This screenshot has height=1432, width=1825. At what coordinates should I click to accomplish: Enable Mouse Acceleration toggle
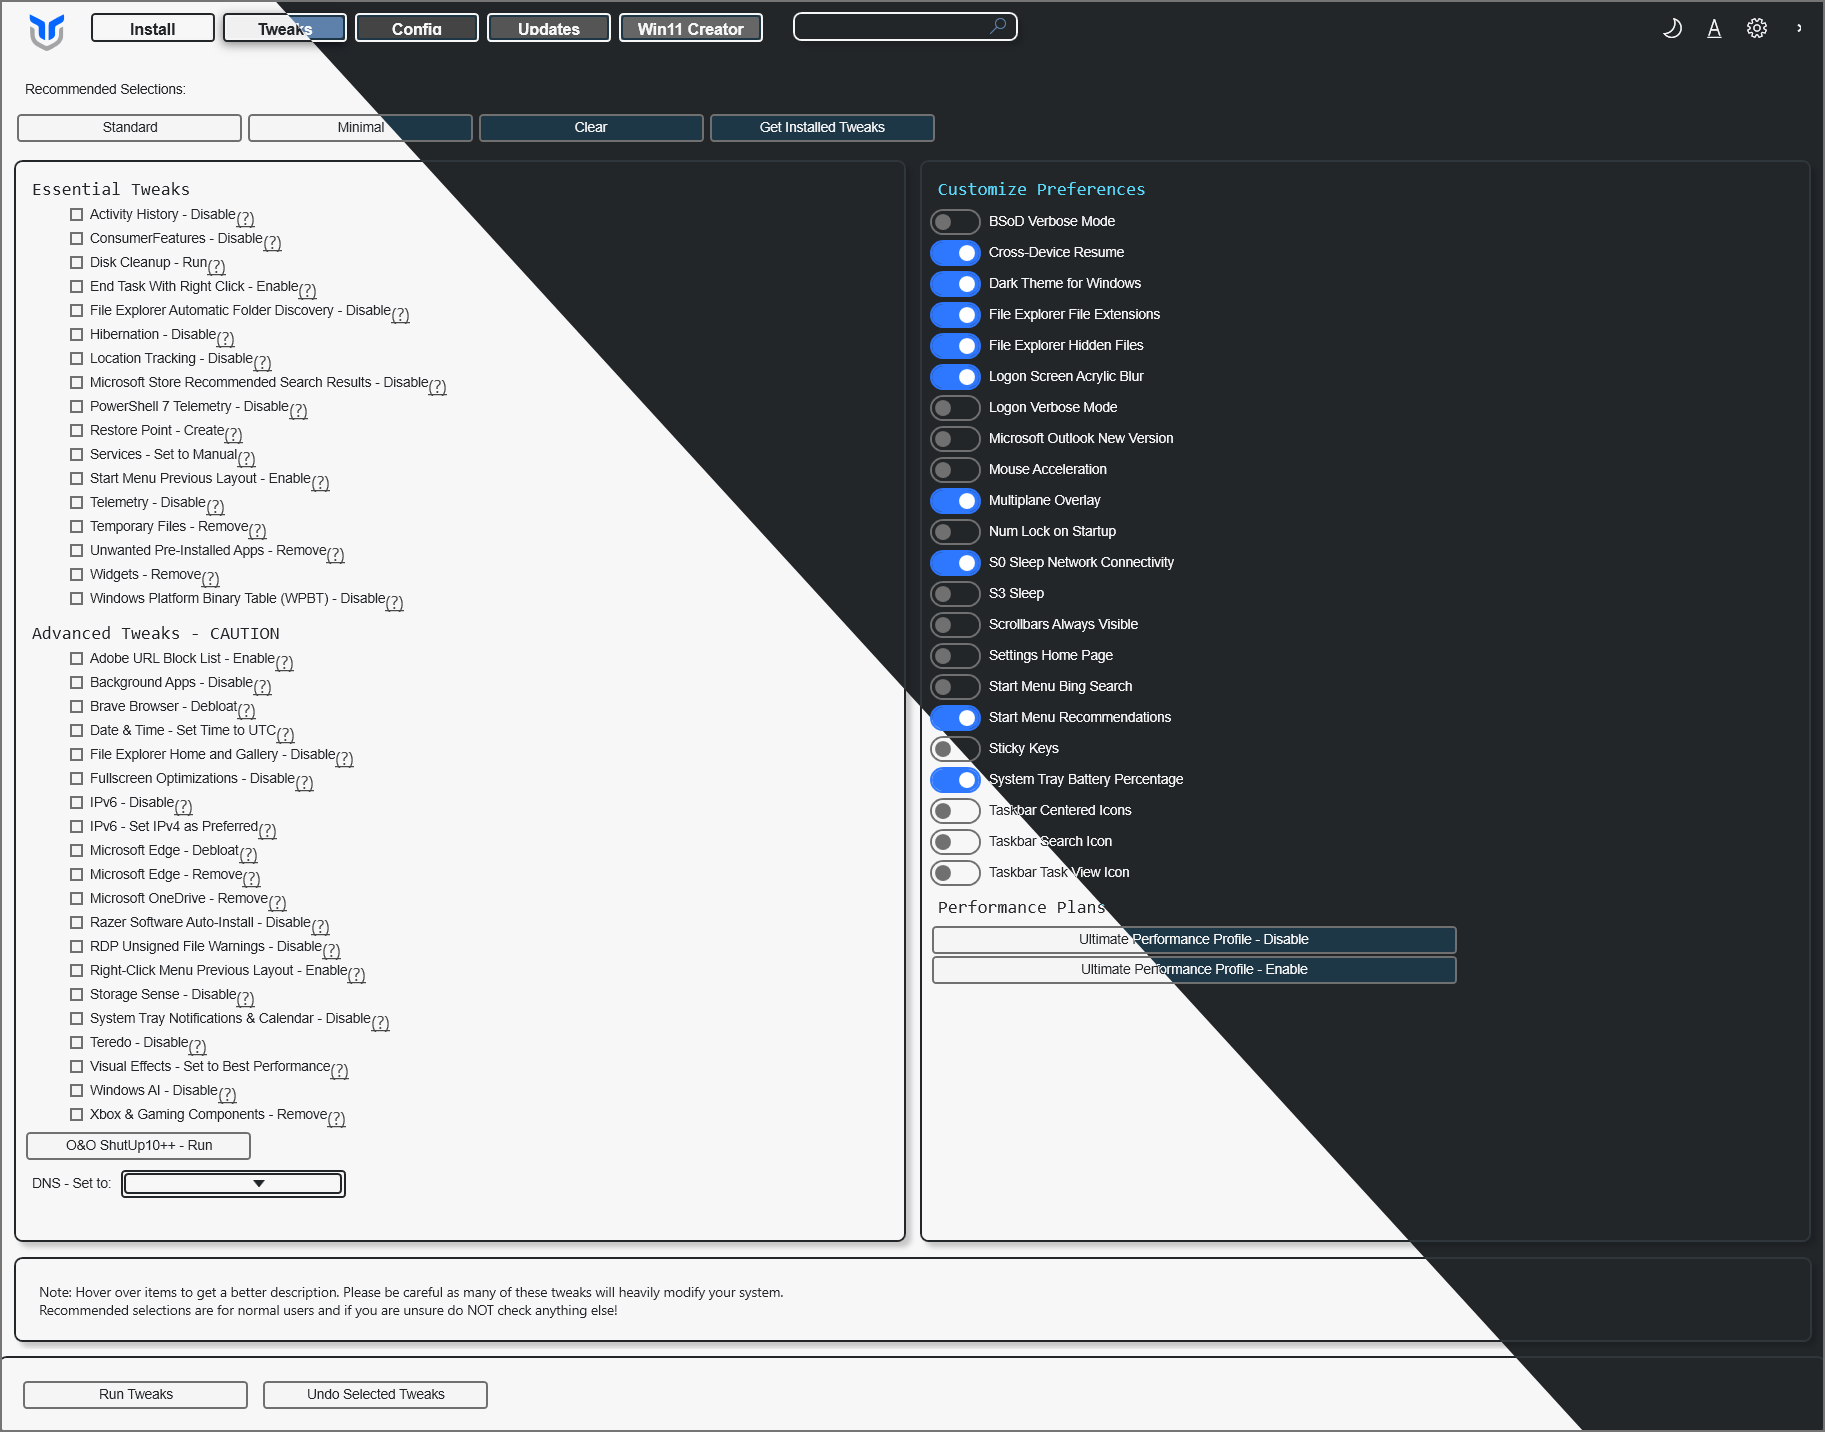coord(955,470)
